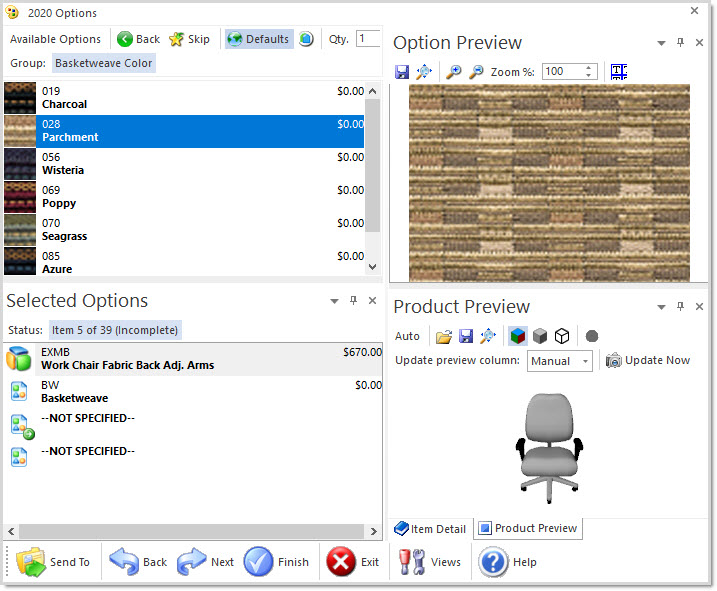Click the save icon in Option Preview
717x591 pixels.
[x=402, y=72]
